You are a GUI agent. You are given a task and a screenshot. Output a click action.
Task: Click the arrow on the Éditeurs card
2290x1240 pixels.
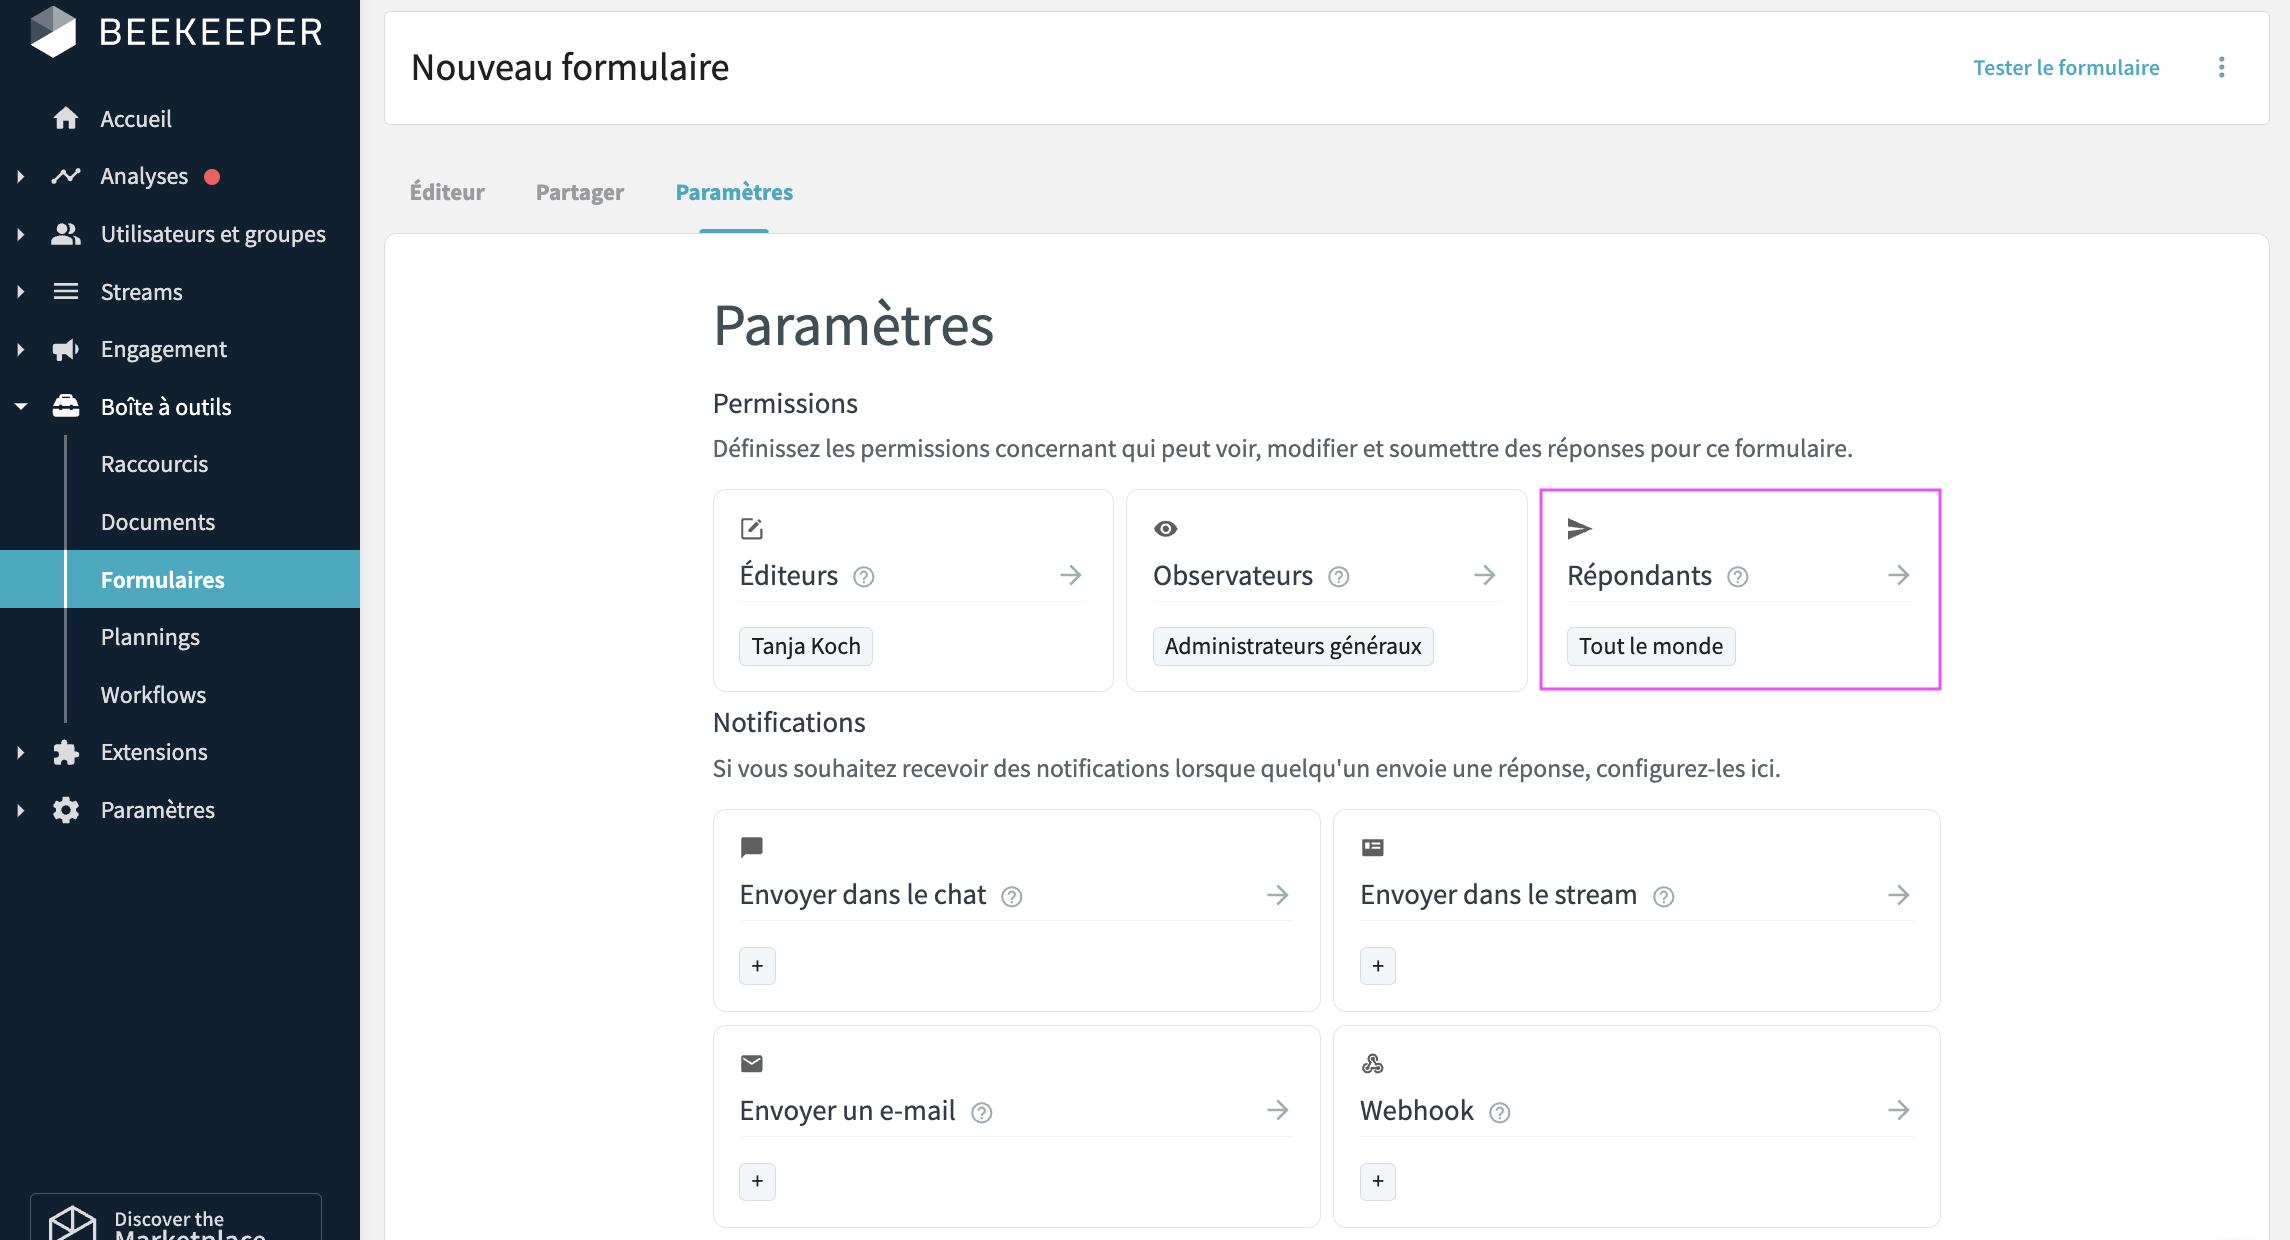pos(1071,575)
